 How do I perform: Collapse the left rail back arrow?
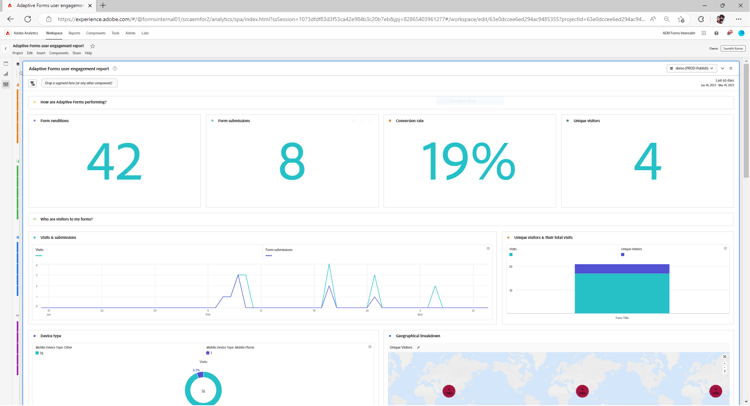coord(6,48)
